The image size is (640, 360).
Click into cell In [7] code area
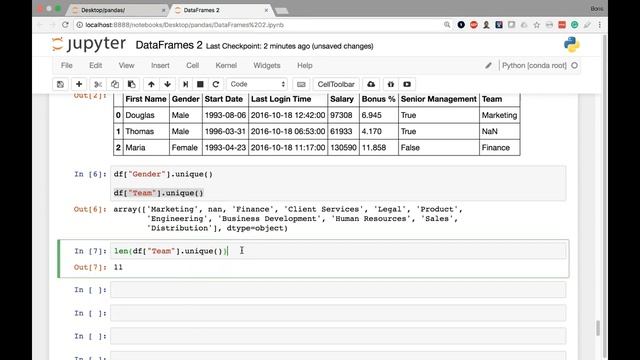point(338,251)
